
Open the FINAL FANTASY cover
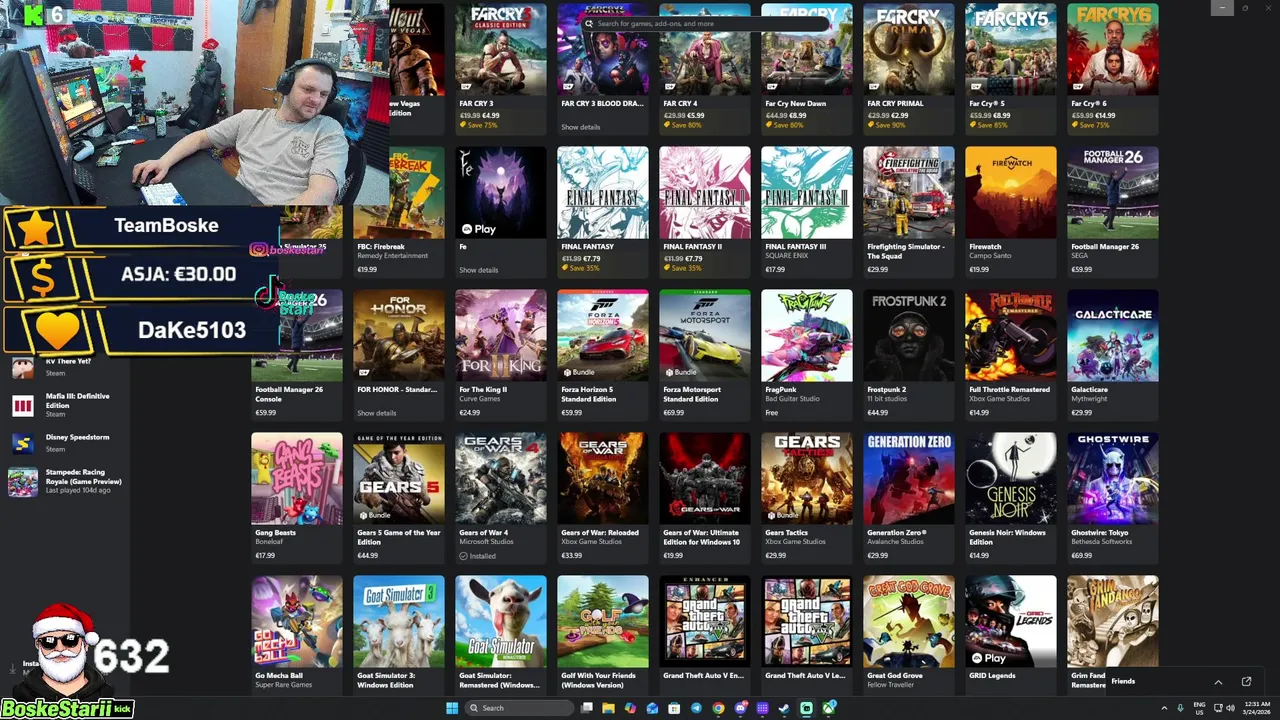(x=603, y=192)
